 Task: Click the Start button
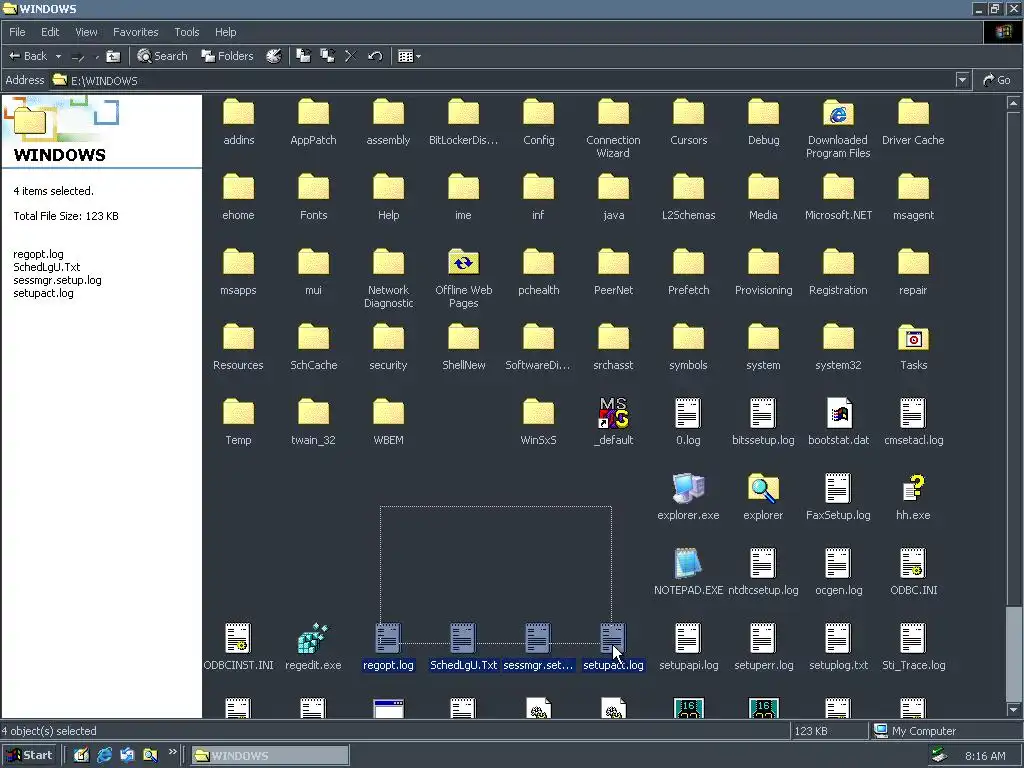tap(30, 756)
